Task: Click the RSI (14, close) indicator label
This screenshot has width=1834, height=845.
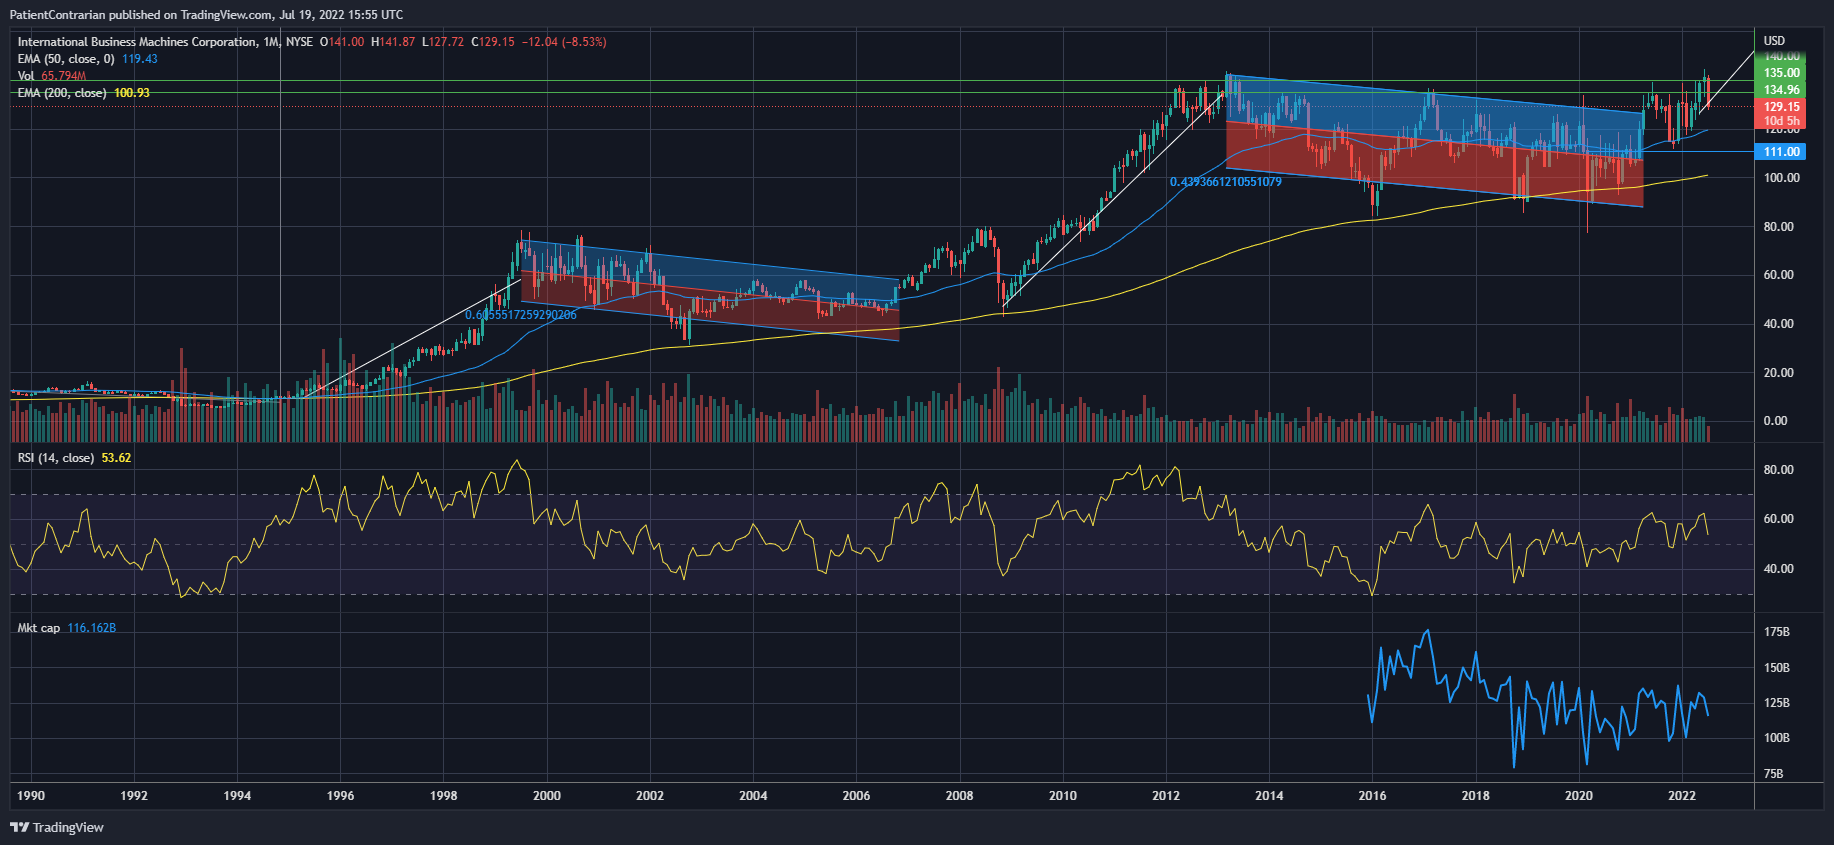Action: 56,458
